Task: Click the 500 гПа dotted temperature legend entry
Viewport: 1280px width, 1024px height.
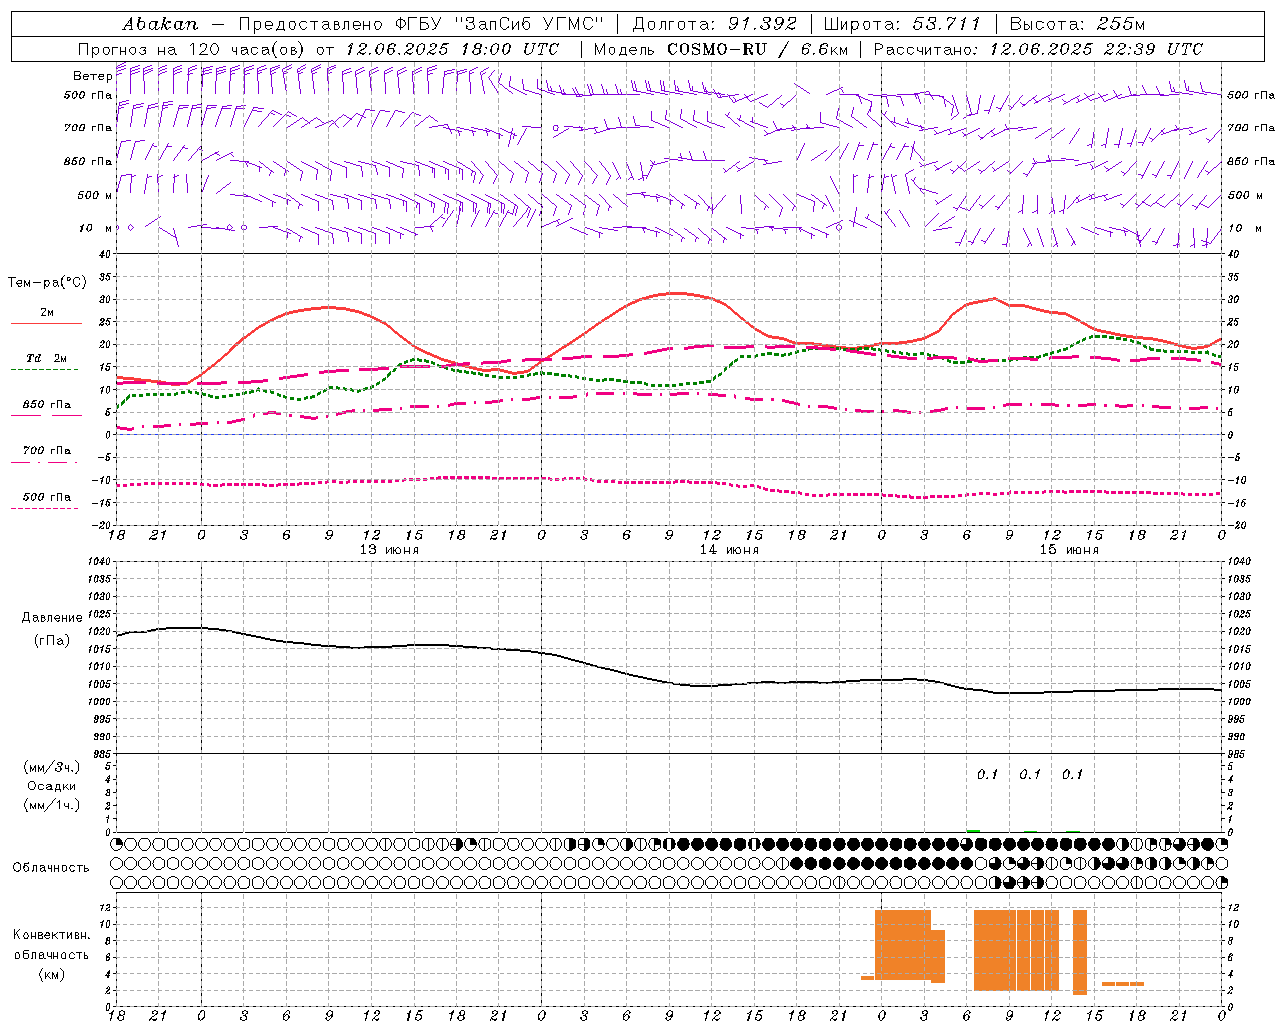Action: click(x=46, y=497)
